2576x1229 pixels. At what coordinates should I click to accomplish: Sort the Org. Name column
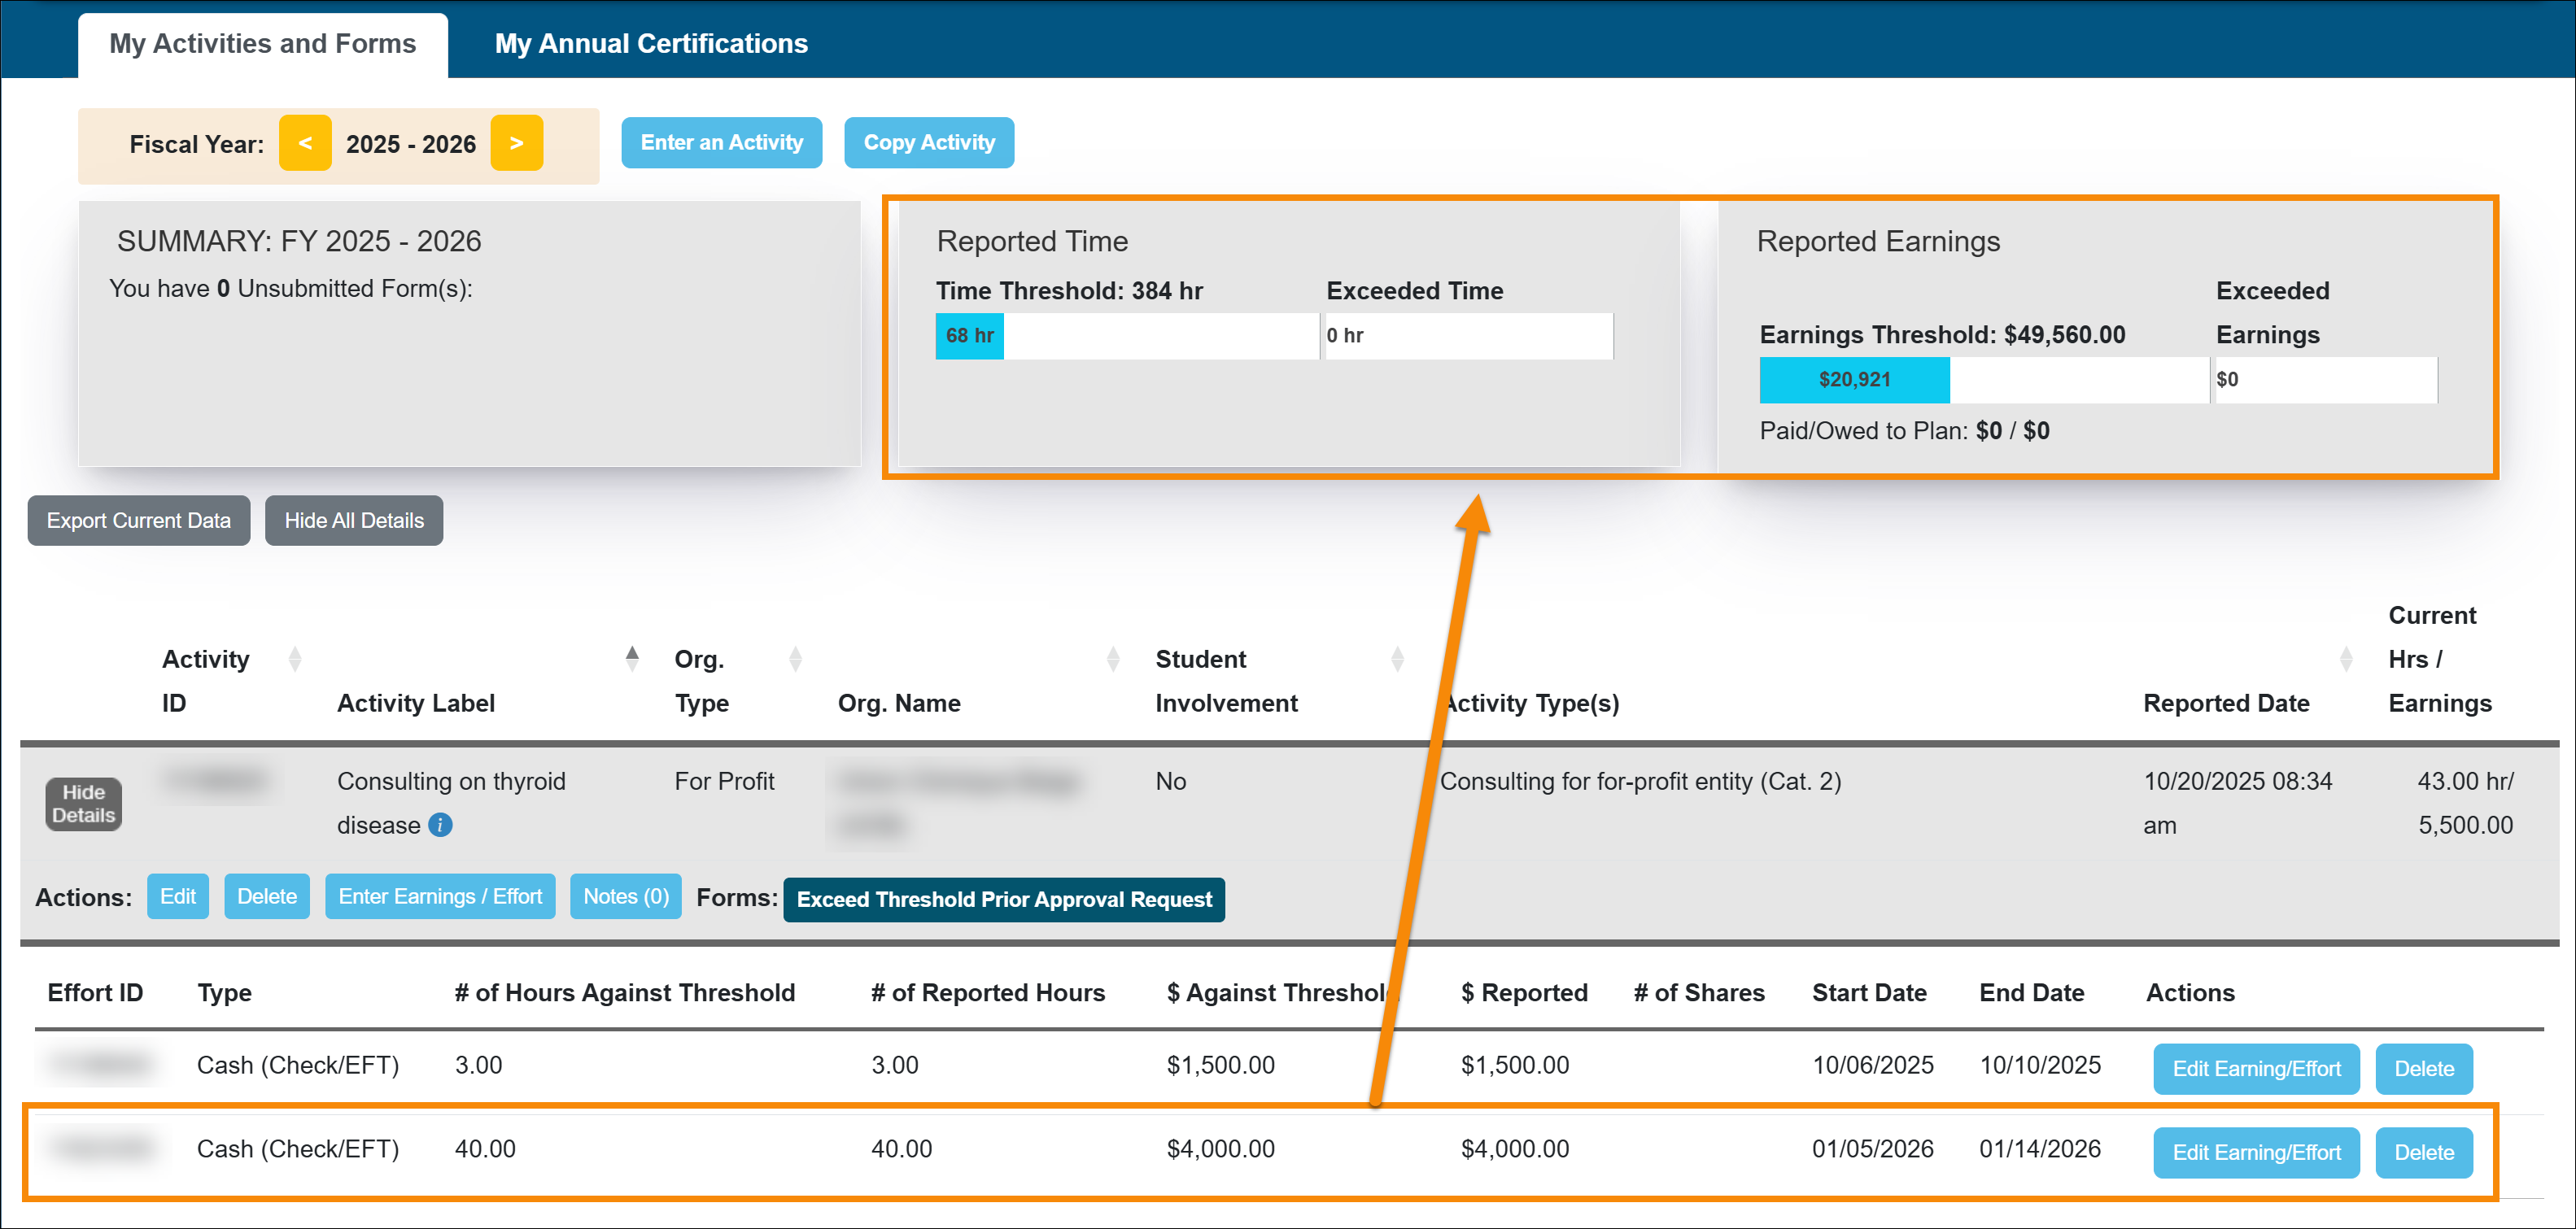[x=1113, y=658]
